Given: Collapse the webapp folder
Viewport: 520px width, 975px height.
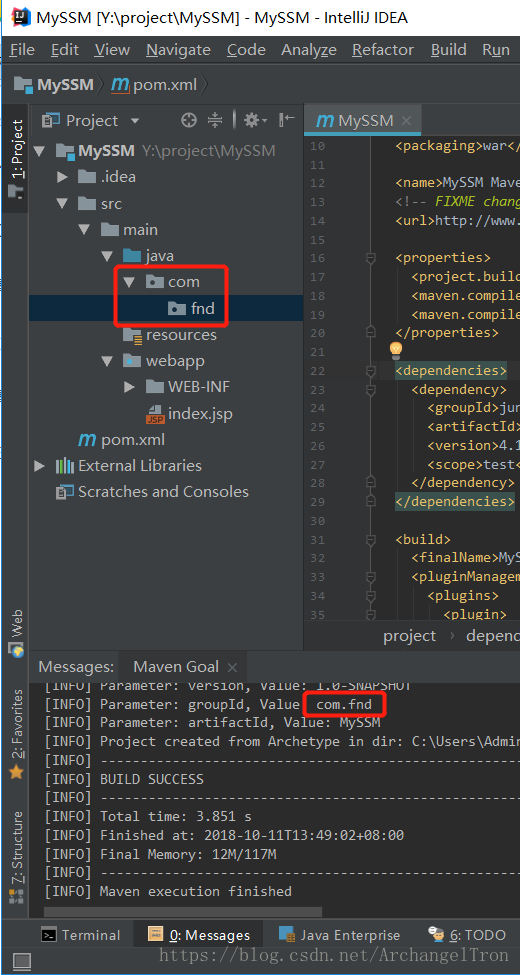Looking at the screenshot, I should point(107,361).
